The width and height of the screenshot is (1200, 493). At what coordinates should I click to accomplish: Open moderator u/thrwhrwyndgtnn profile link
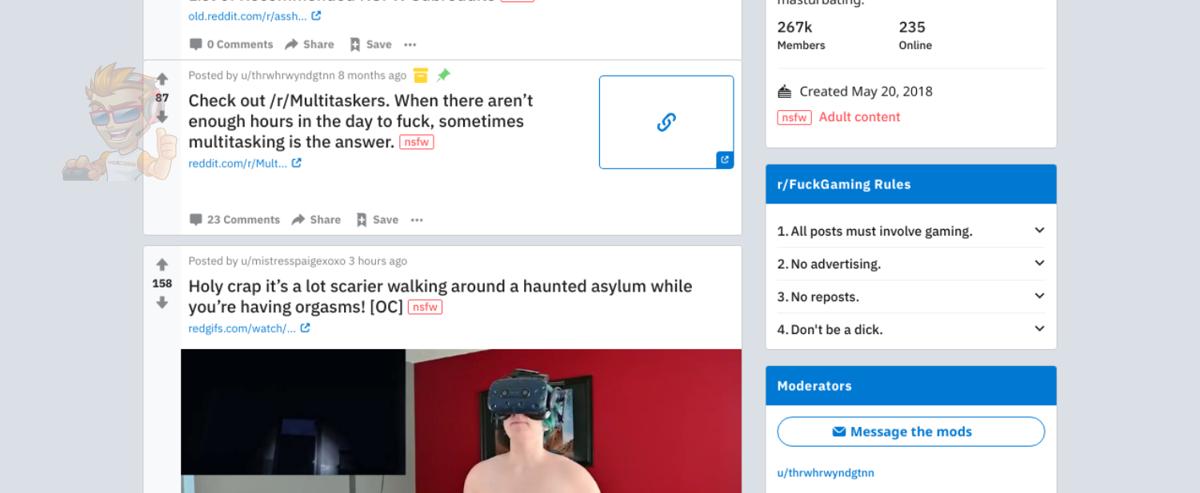[826, 473]
